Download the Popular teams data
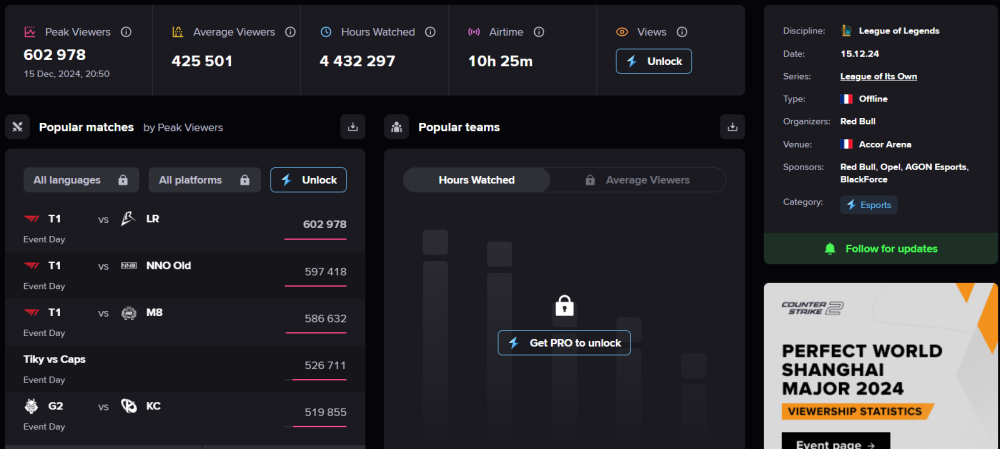1000x449 pixels. (732, 127)
